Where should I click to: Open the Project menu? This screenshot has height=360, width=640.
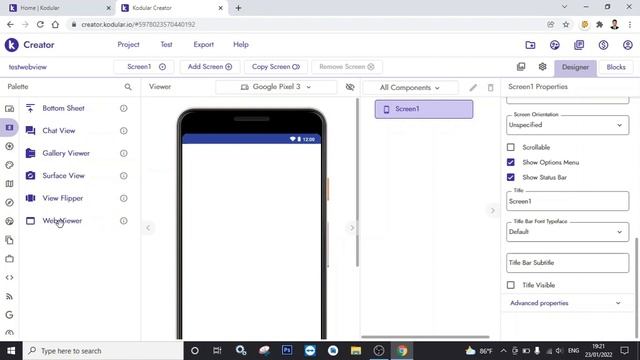(128, 44)
